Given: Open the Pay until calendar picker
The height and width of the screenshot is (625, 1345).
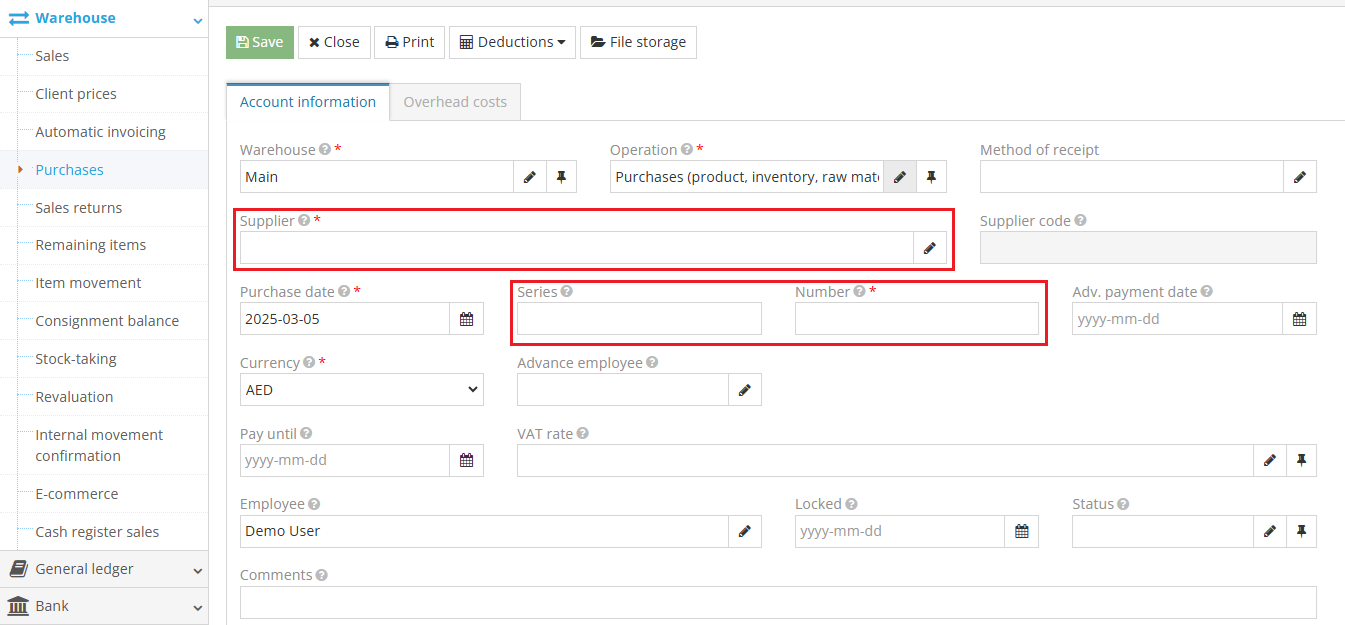Looking at the screenshot, I should [466, 460].
